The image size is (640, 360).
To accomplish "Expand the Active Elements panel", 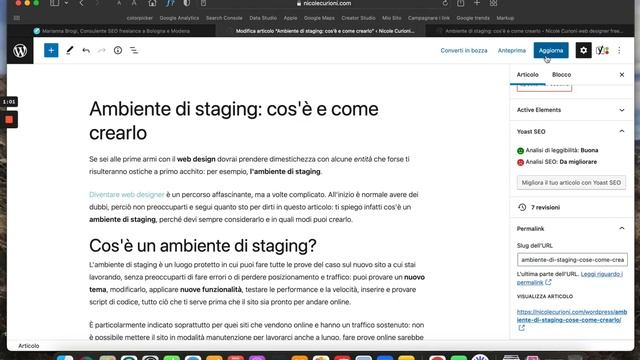I will click(x=571, y=110).
